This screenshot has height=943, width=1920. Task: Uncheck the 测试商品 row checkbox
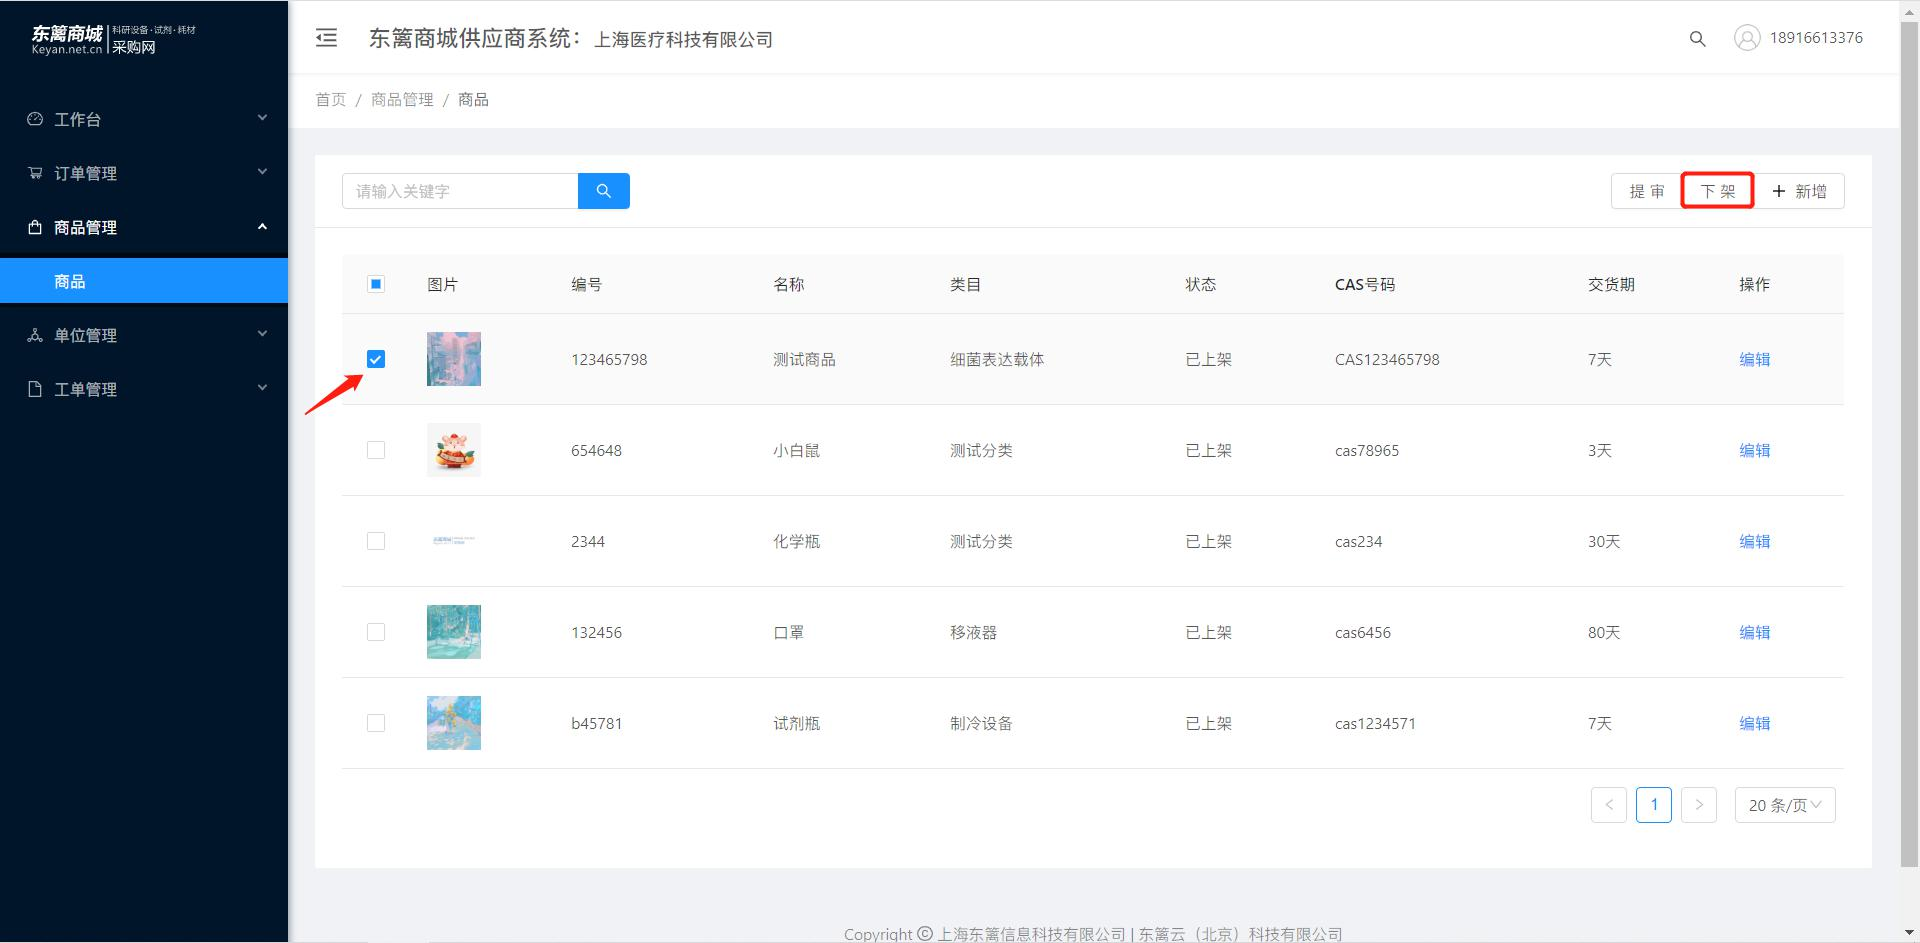point(376,359)
